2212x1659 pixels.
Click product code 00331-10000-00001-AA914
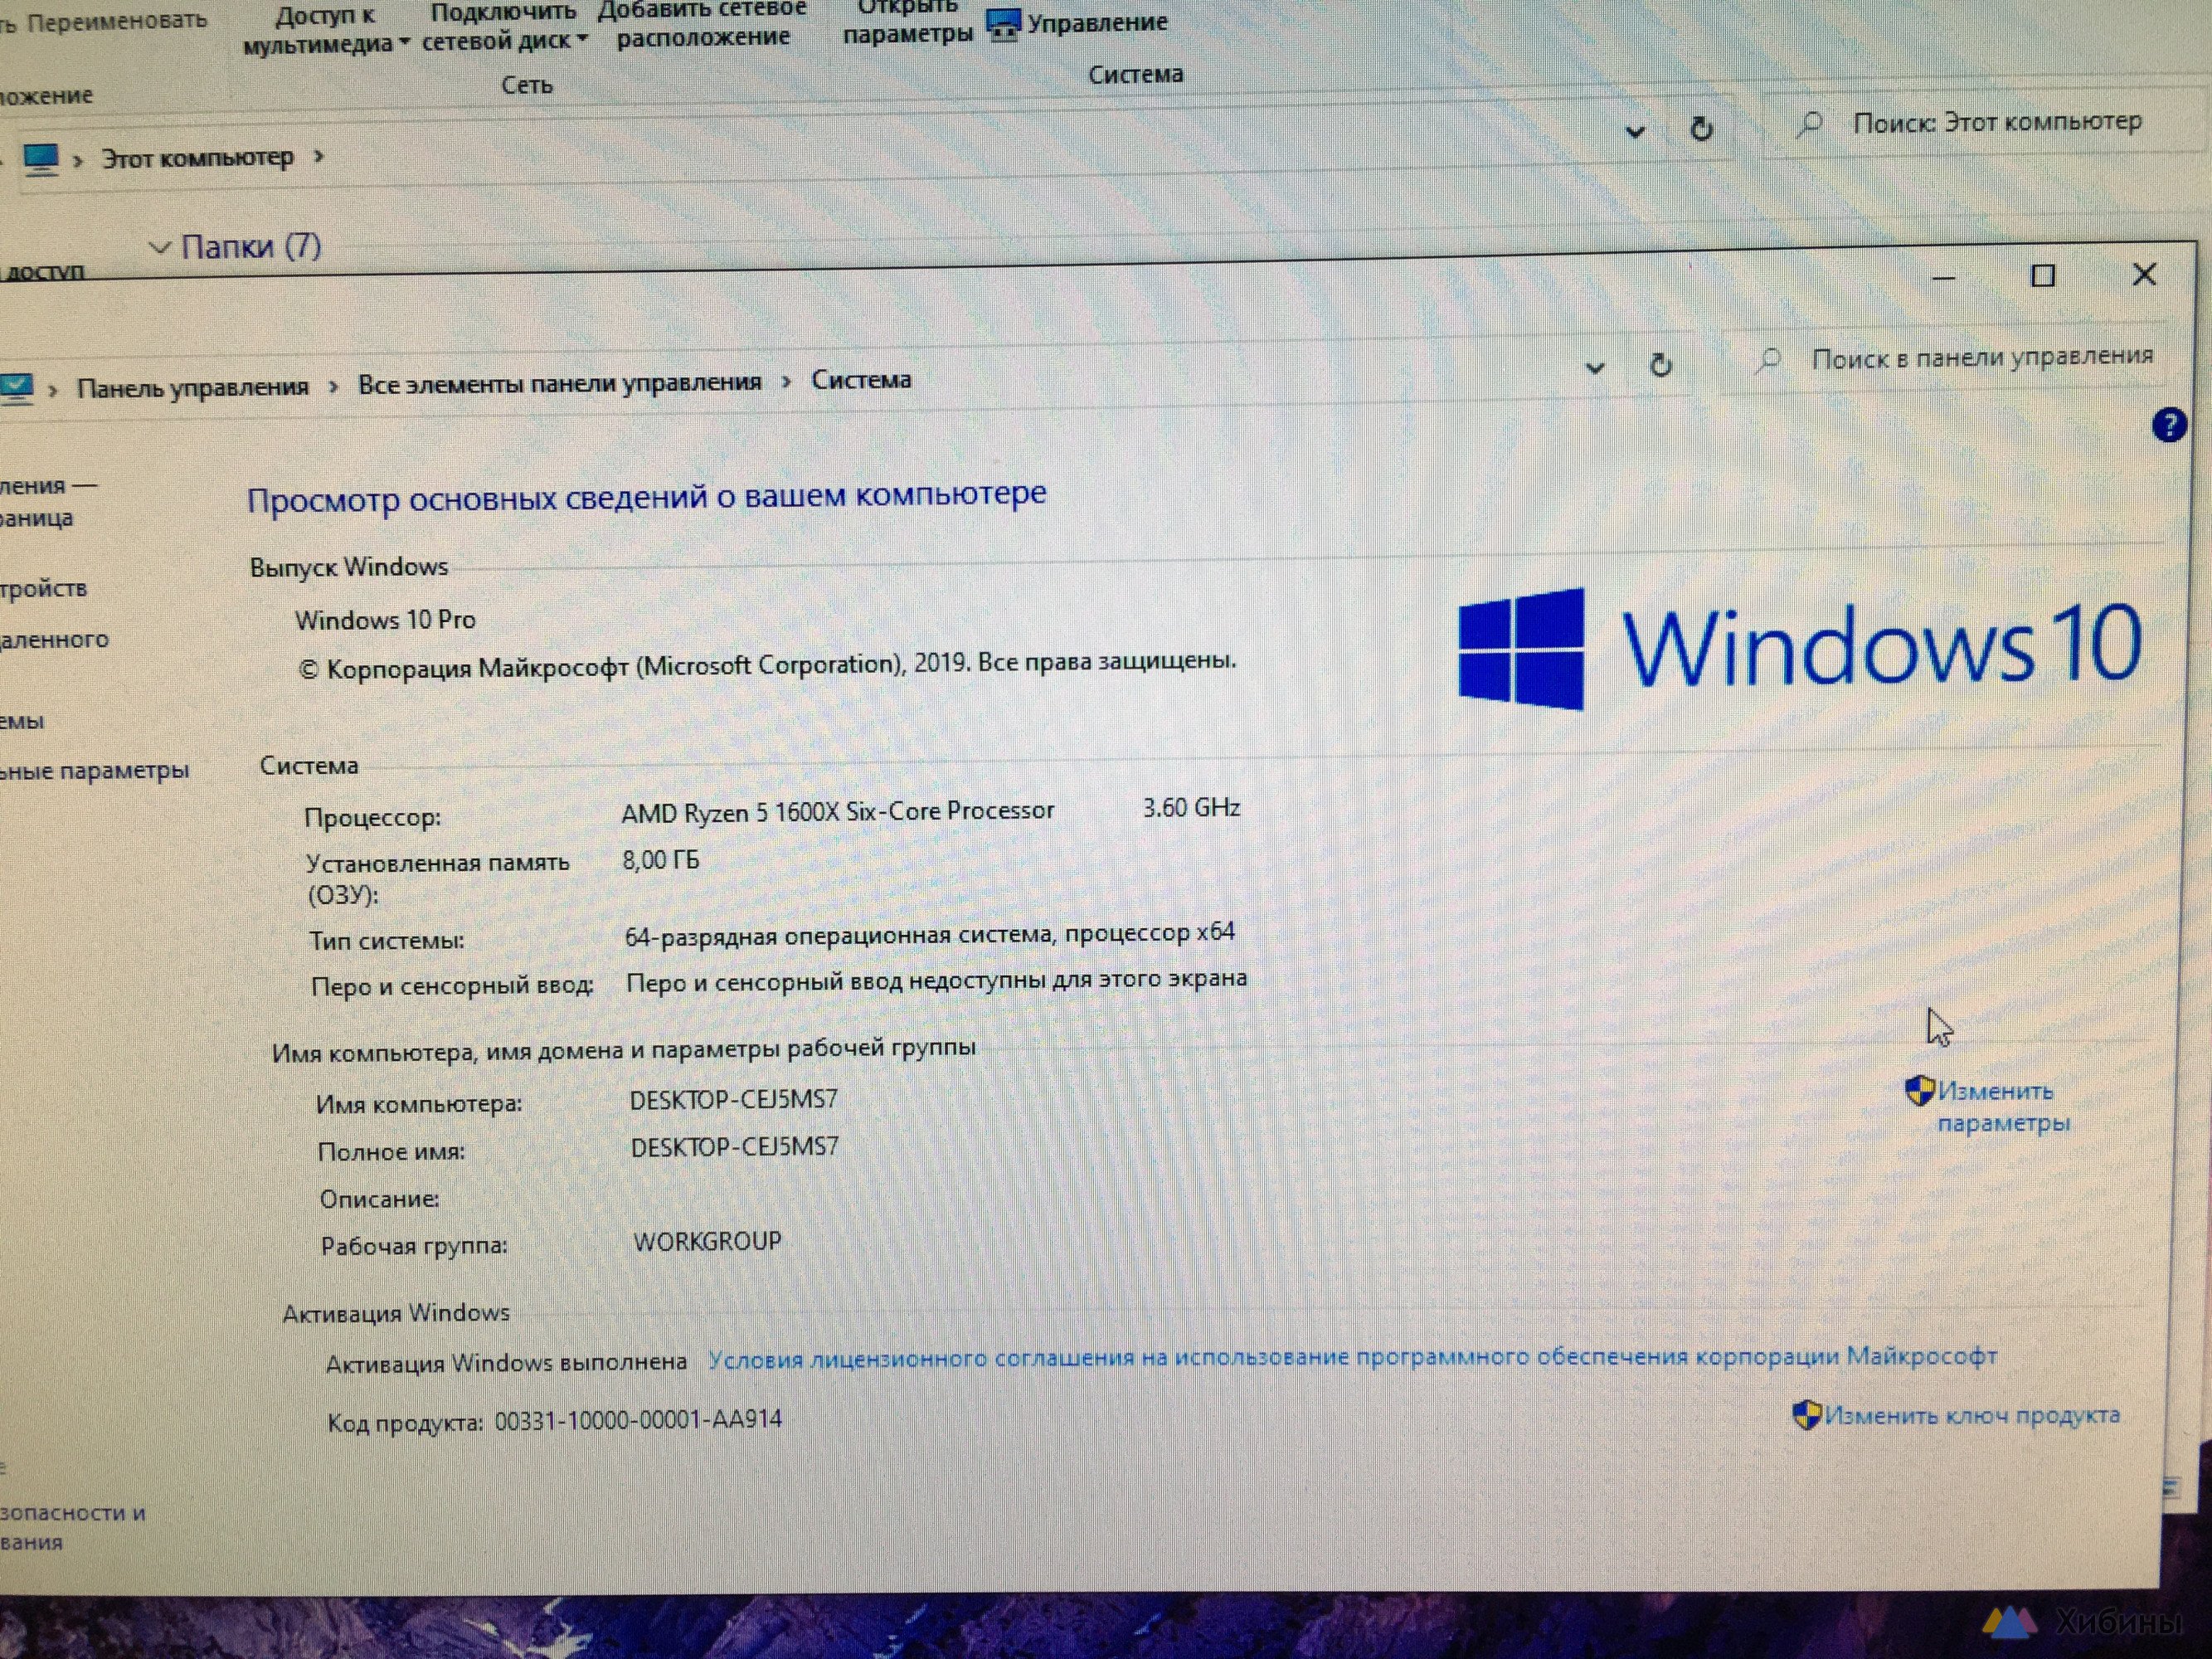pyautogui.click(x=638, y=1420)
